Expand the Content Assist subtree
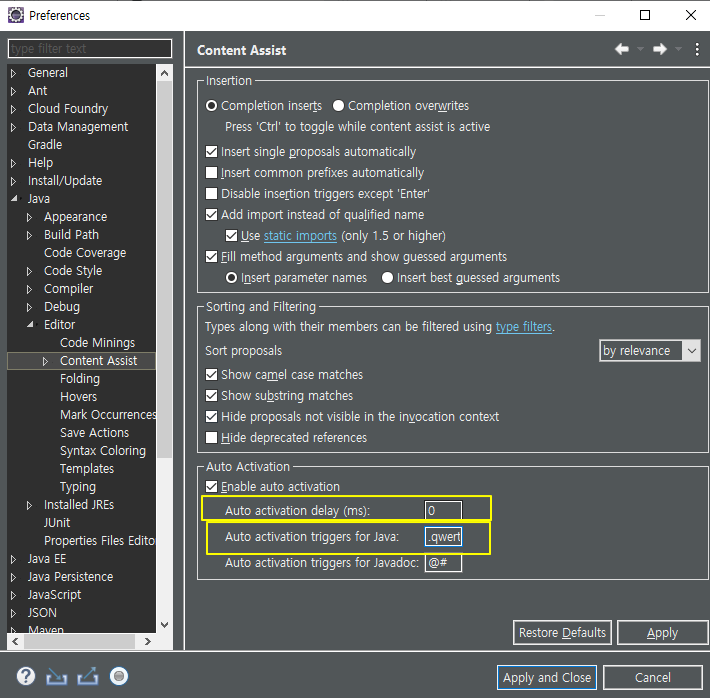 tap(45, 361)
